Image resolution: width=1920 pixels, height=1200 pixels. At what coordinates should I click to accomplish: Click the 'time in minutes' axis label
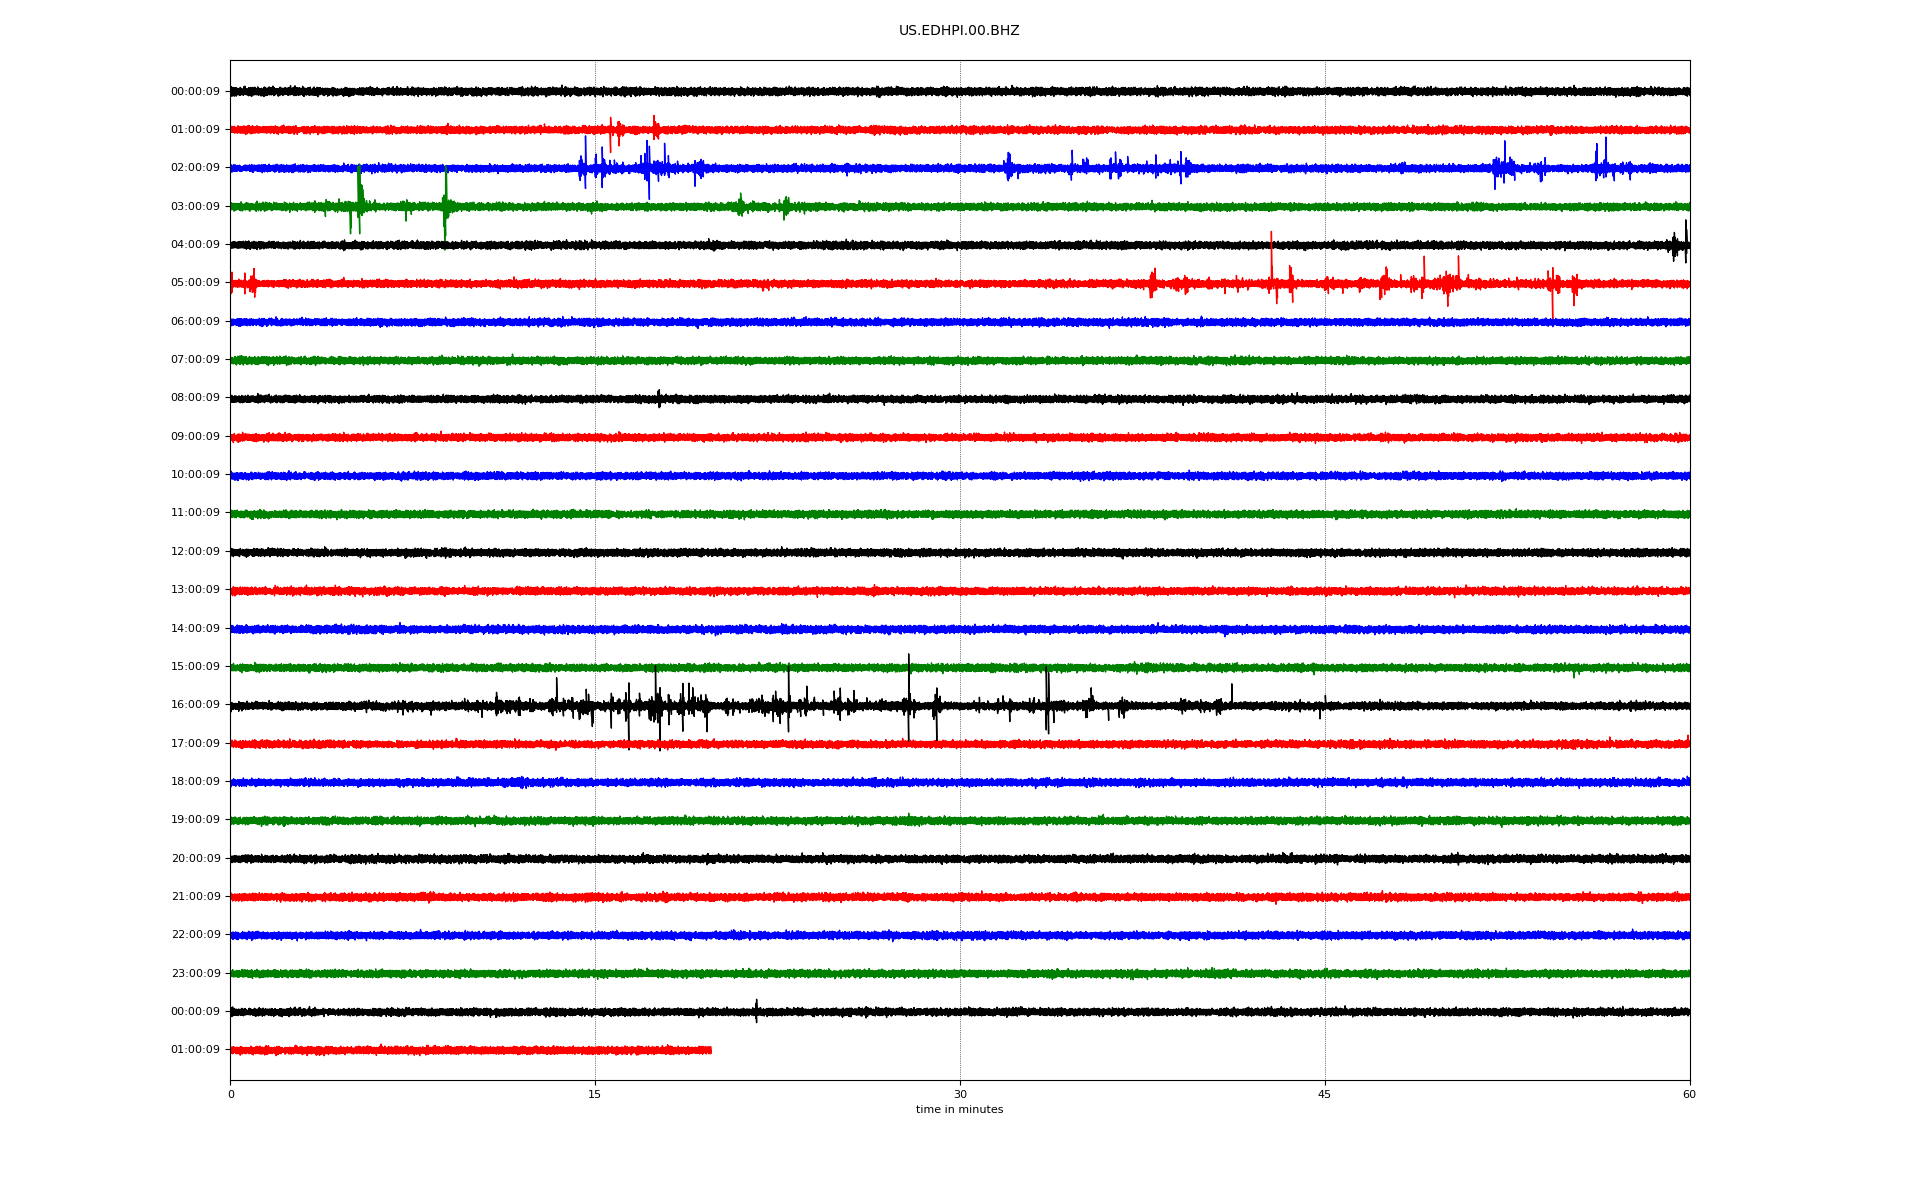(959, 1109)
